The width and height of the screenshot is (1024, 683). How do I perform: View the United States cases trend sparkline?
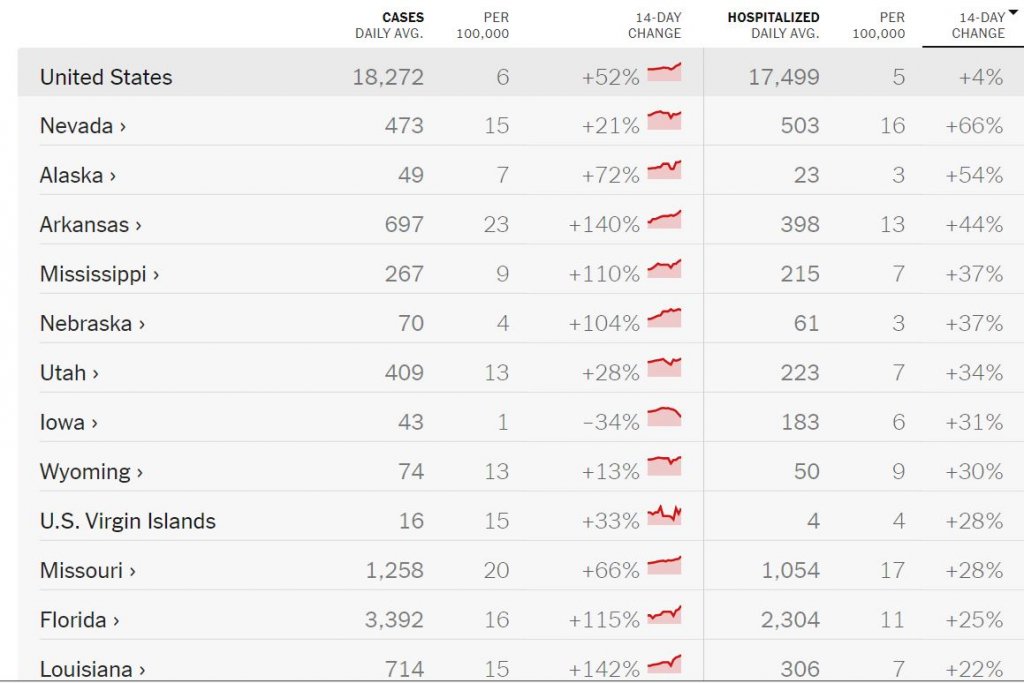pyautogui.click(x=664, y=71)
